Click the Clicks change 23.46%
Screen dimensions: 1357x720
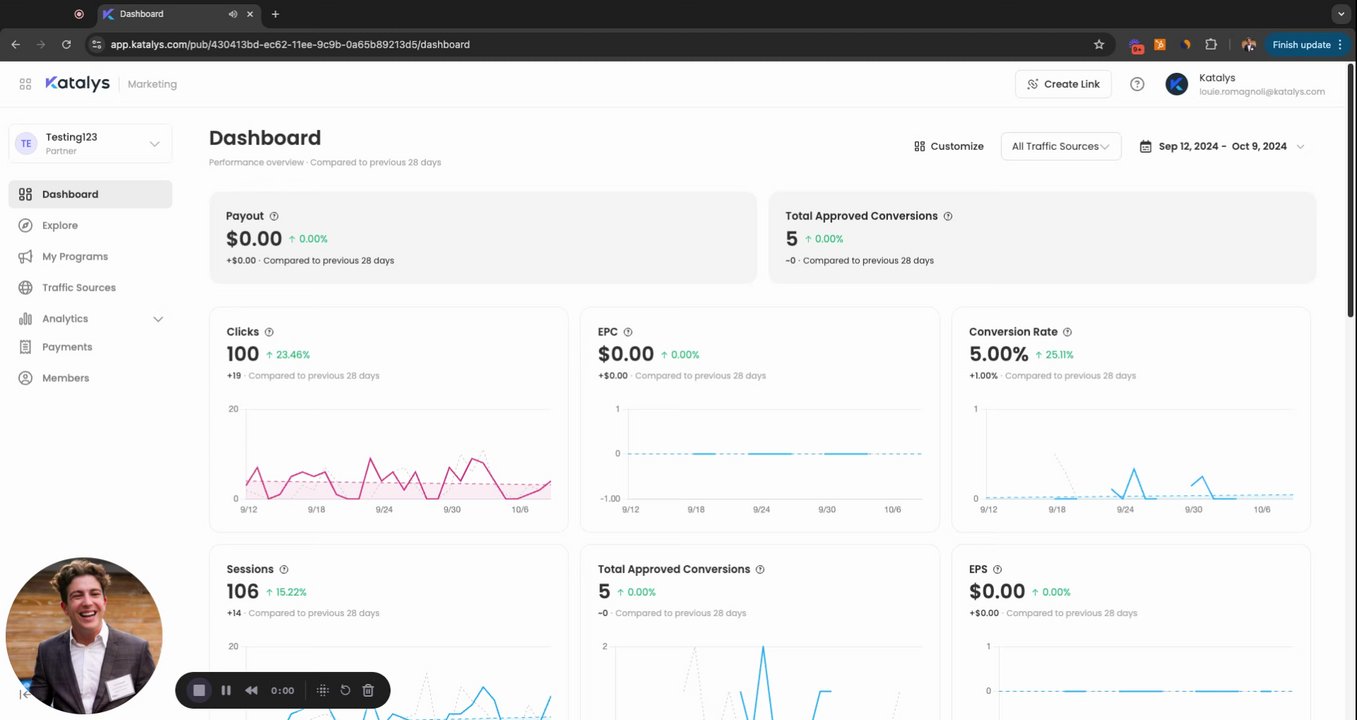pos(288,355)
